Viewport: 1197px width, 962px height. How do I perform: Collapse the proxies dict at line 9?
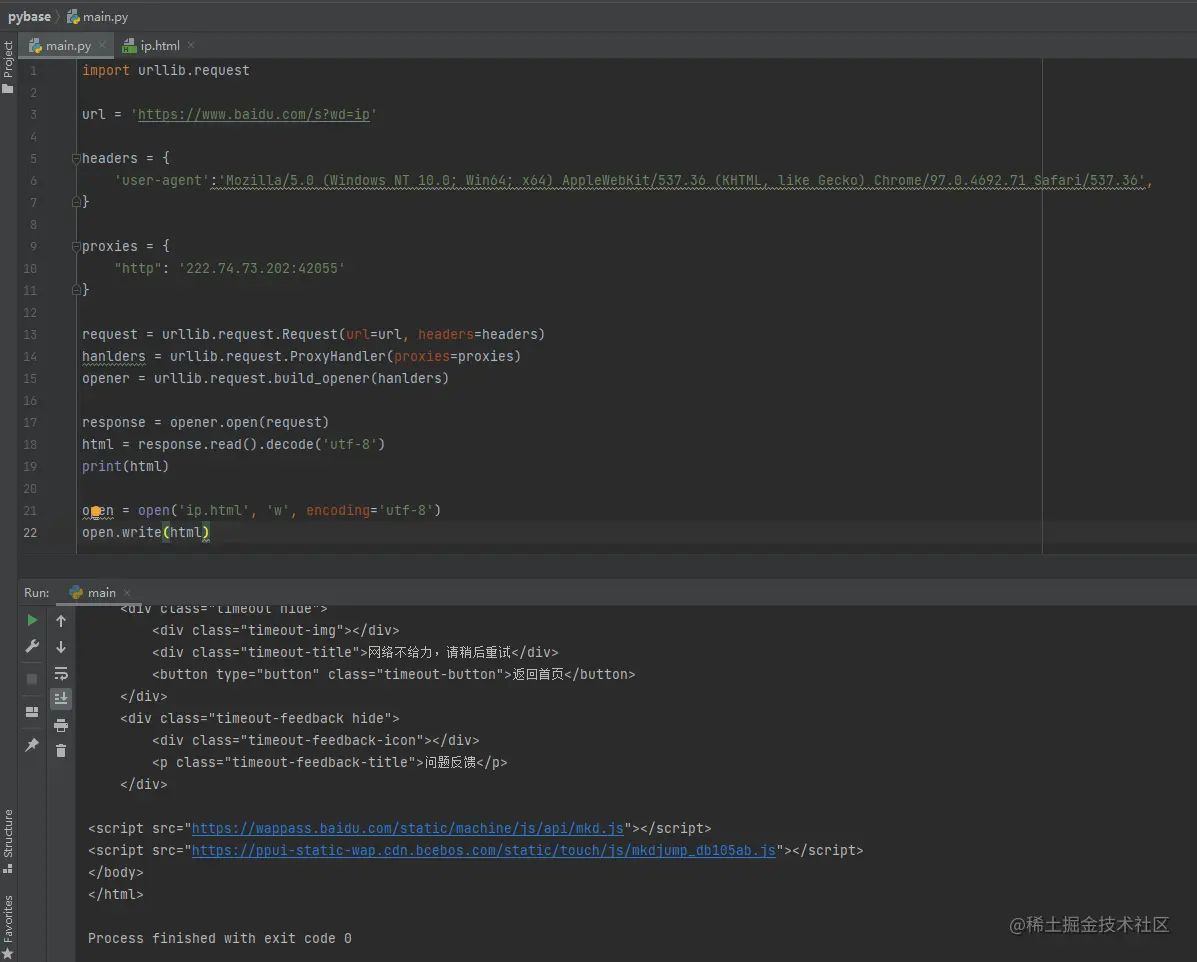(76, 247)
